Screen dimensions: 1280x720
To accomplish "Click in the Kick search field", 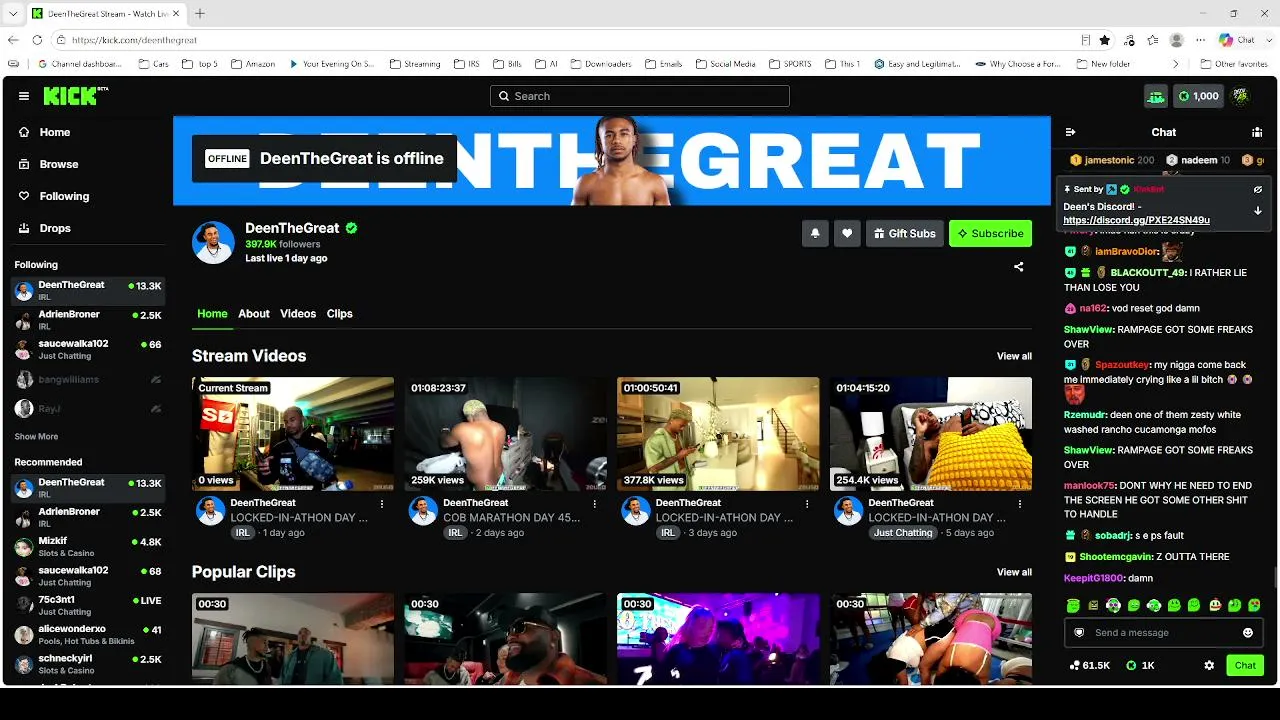I will pos(640,96).
